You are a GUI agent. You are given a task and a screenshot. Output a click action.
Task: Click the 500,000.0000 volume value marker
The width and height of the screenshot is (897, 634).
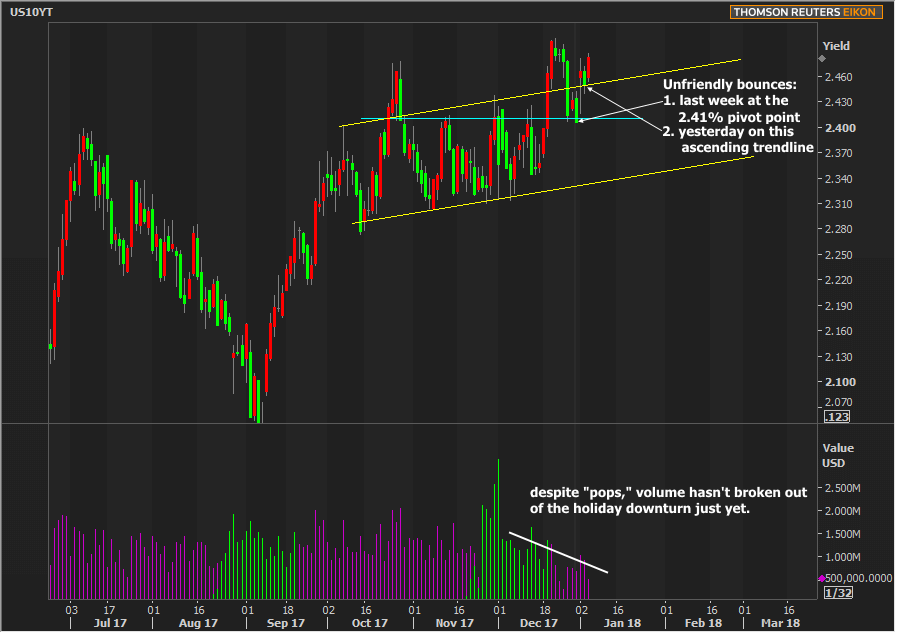click(x=858, y=578)
